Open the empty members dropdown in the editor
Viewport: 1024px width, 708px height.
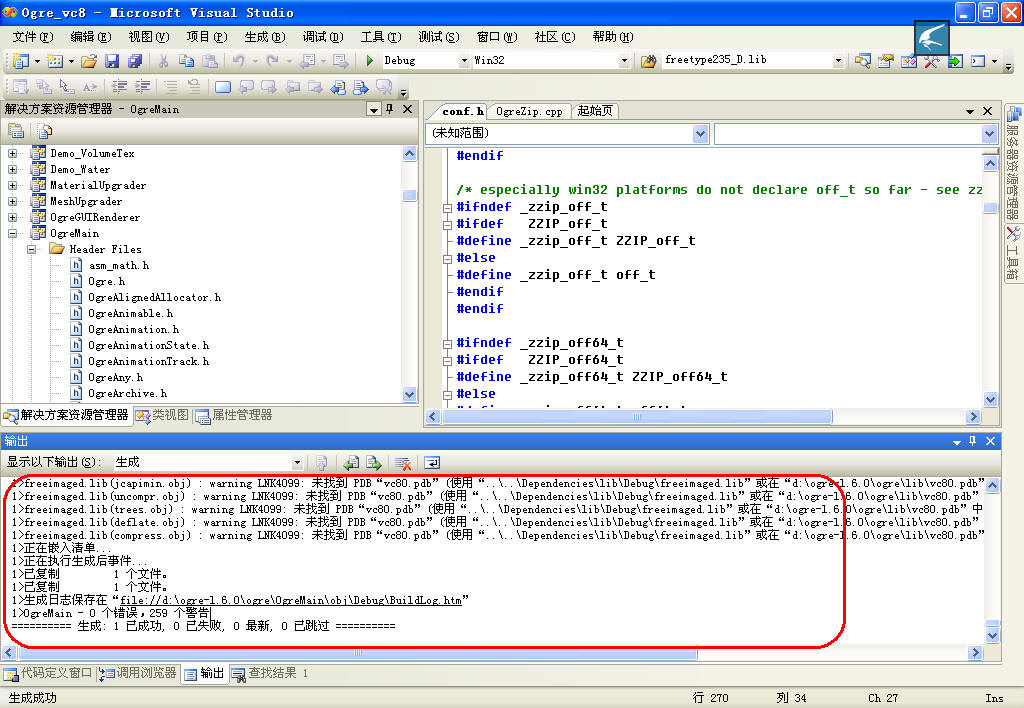[989, 134]
